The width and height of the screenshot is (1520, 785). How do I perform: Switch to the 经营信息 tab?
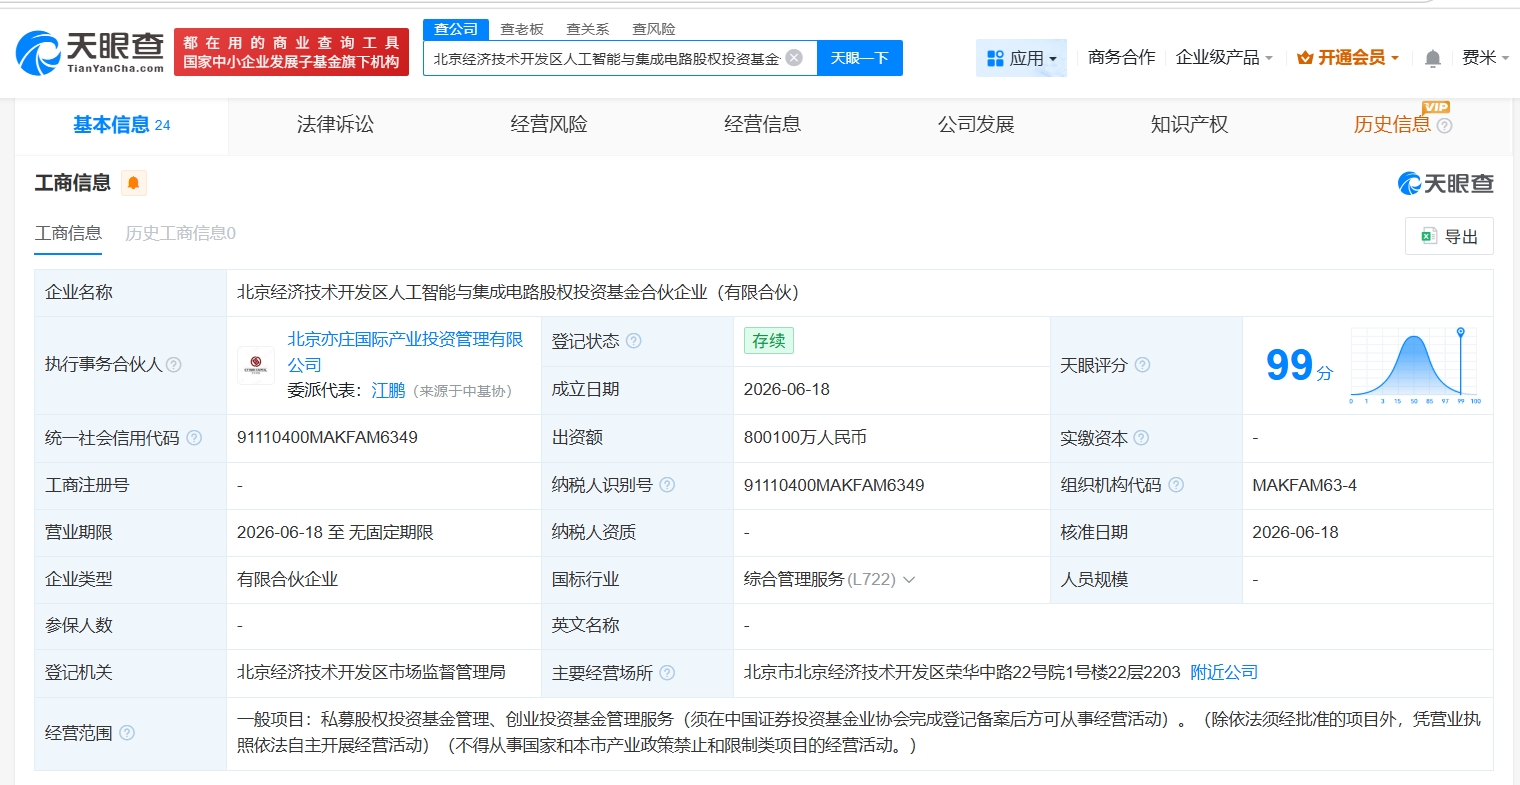click(x=762, y=125)
